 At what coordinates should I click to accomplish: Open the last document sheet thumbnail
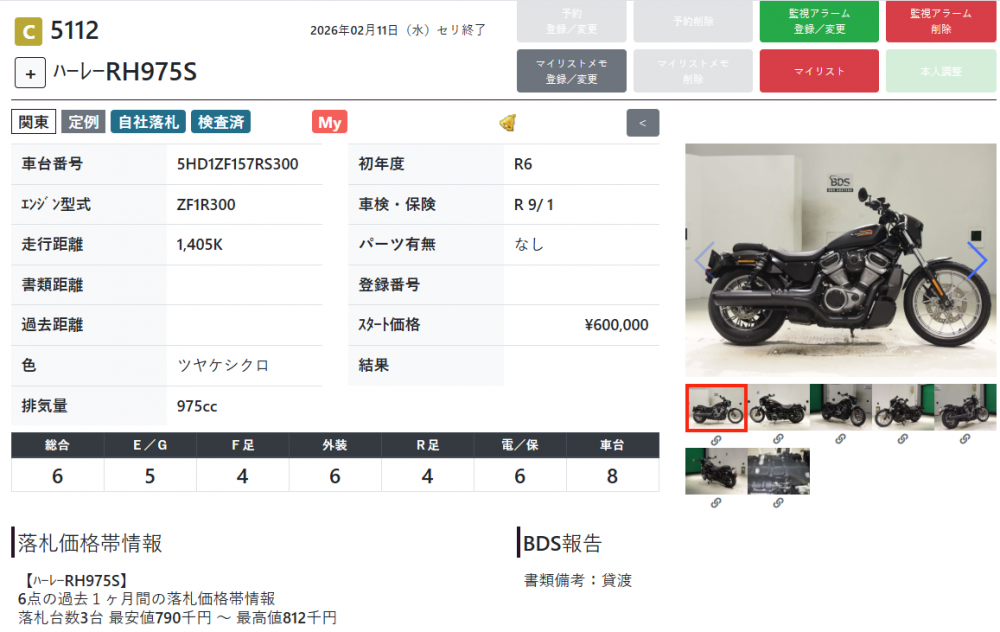click(x=779, y=471)
